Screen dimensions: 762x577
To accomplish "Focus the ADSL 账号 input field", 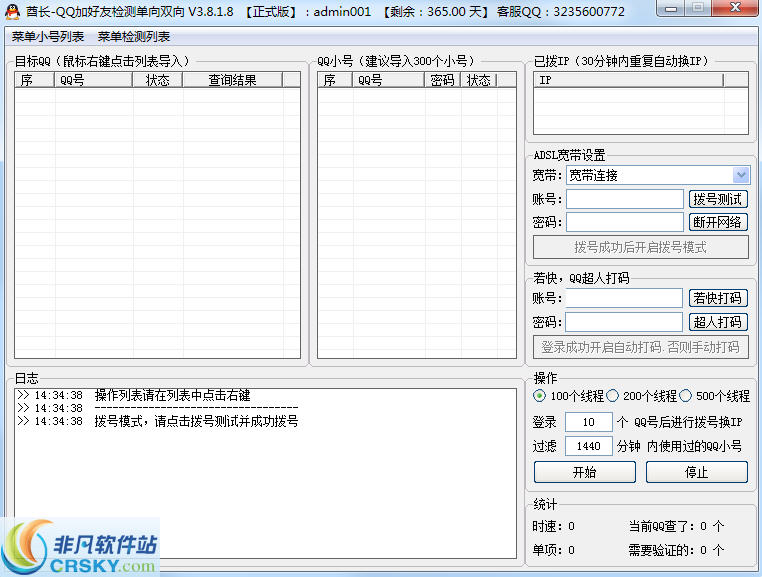I will pyautogui.click(x=625, y=199).
